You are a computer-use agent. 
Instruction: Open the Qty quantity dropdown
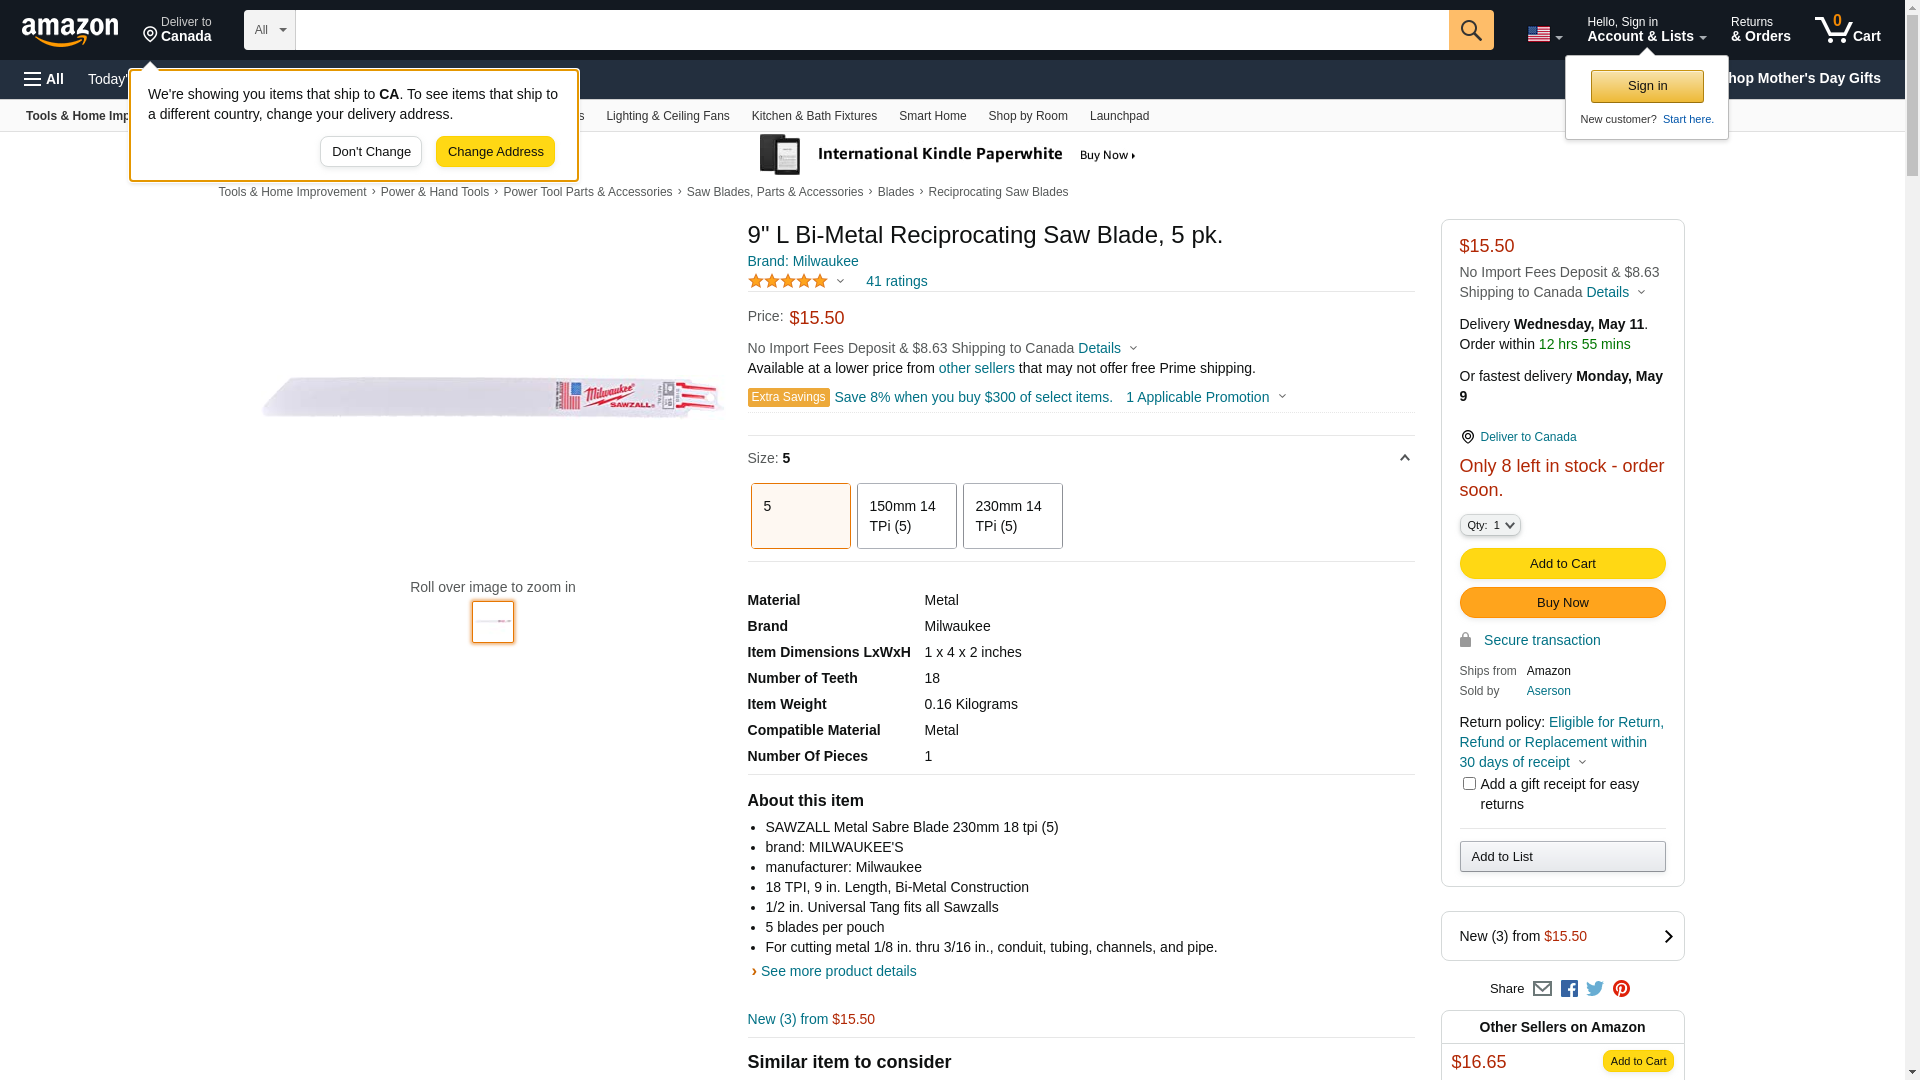click(1489, 525)
